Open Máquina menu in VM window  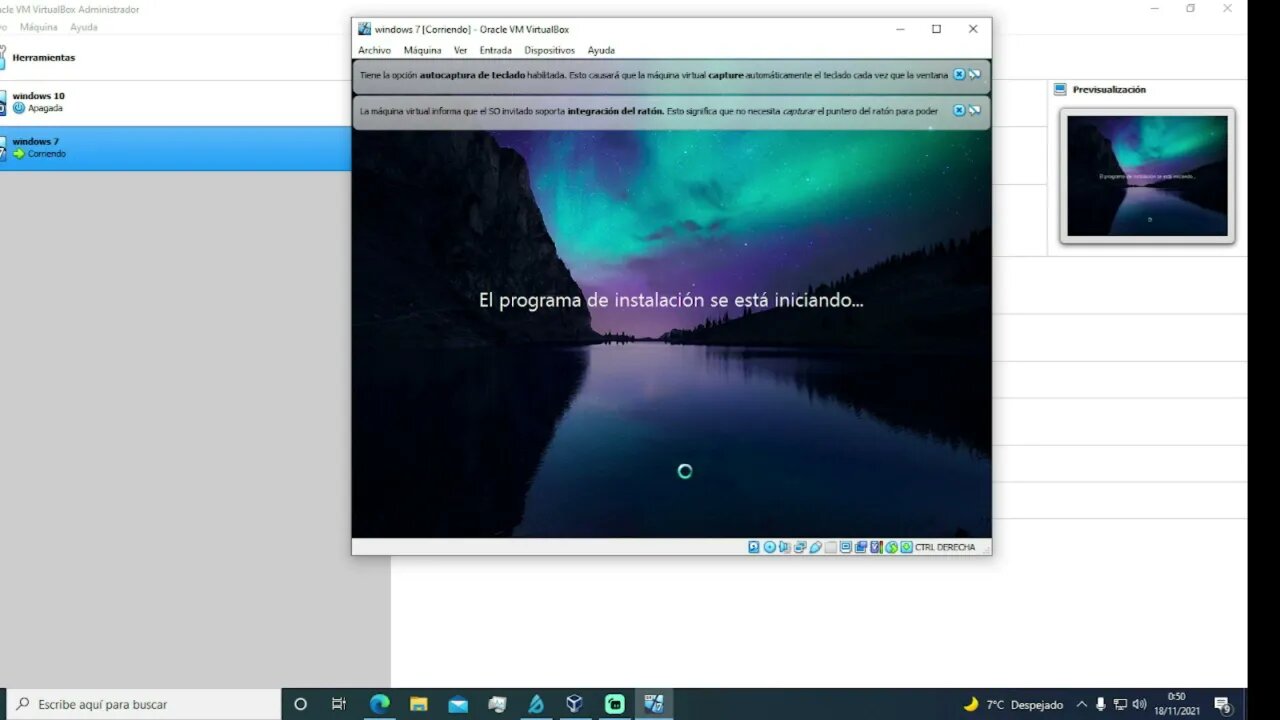[x=422, y=50]
